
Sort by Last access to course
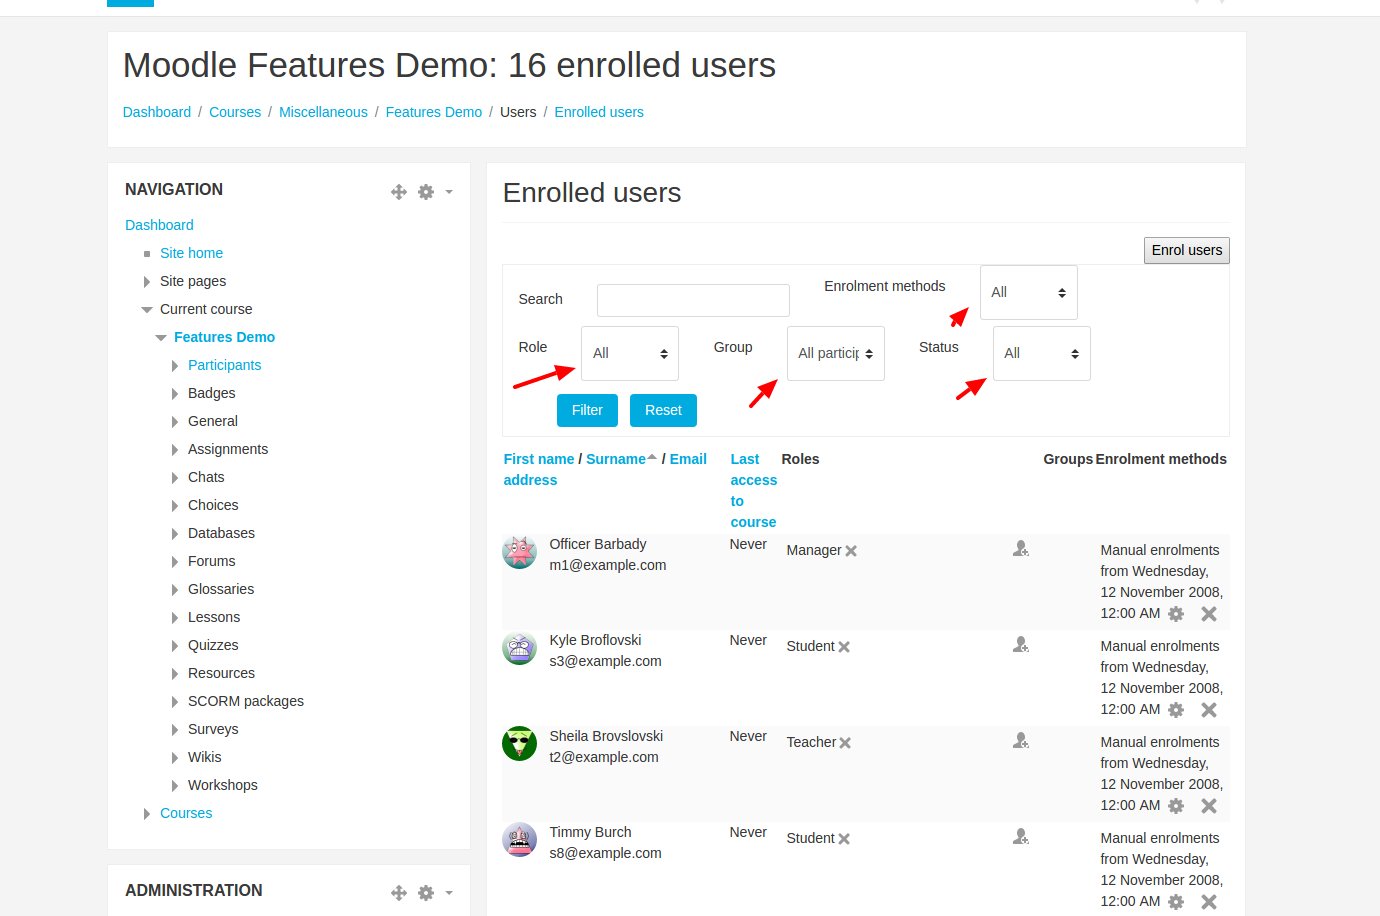click(754, 490)
